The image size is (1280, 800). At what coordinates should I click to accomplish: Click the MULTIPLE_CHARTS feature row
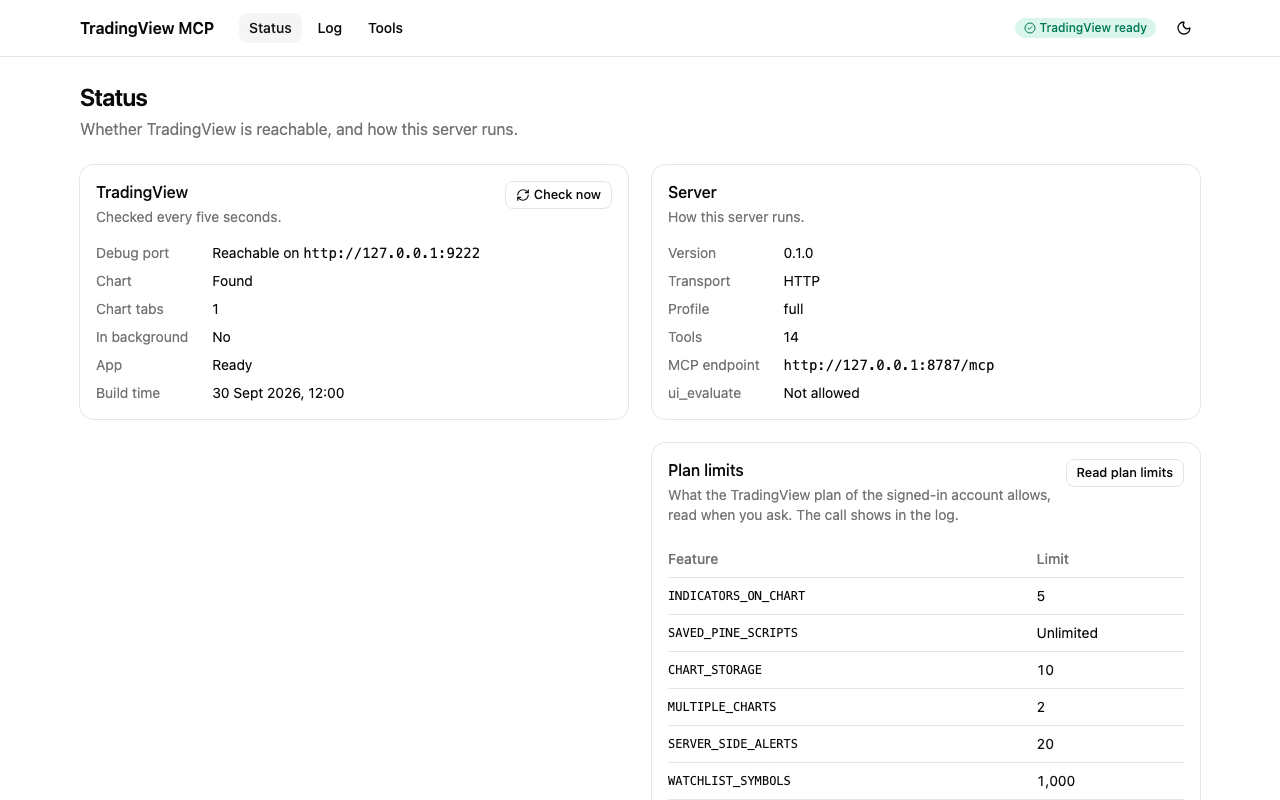tap(926, 707)
